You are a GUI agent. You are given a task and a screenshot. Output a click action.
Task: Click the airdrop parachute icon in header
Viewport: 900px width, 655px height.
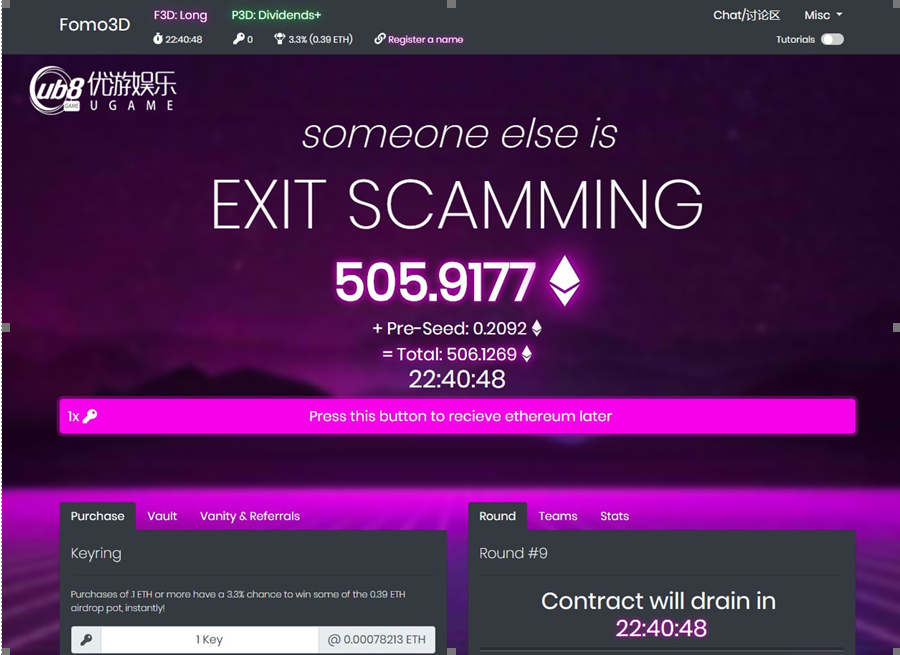click(280, 39)
